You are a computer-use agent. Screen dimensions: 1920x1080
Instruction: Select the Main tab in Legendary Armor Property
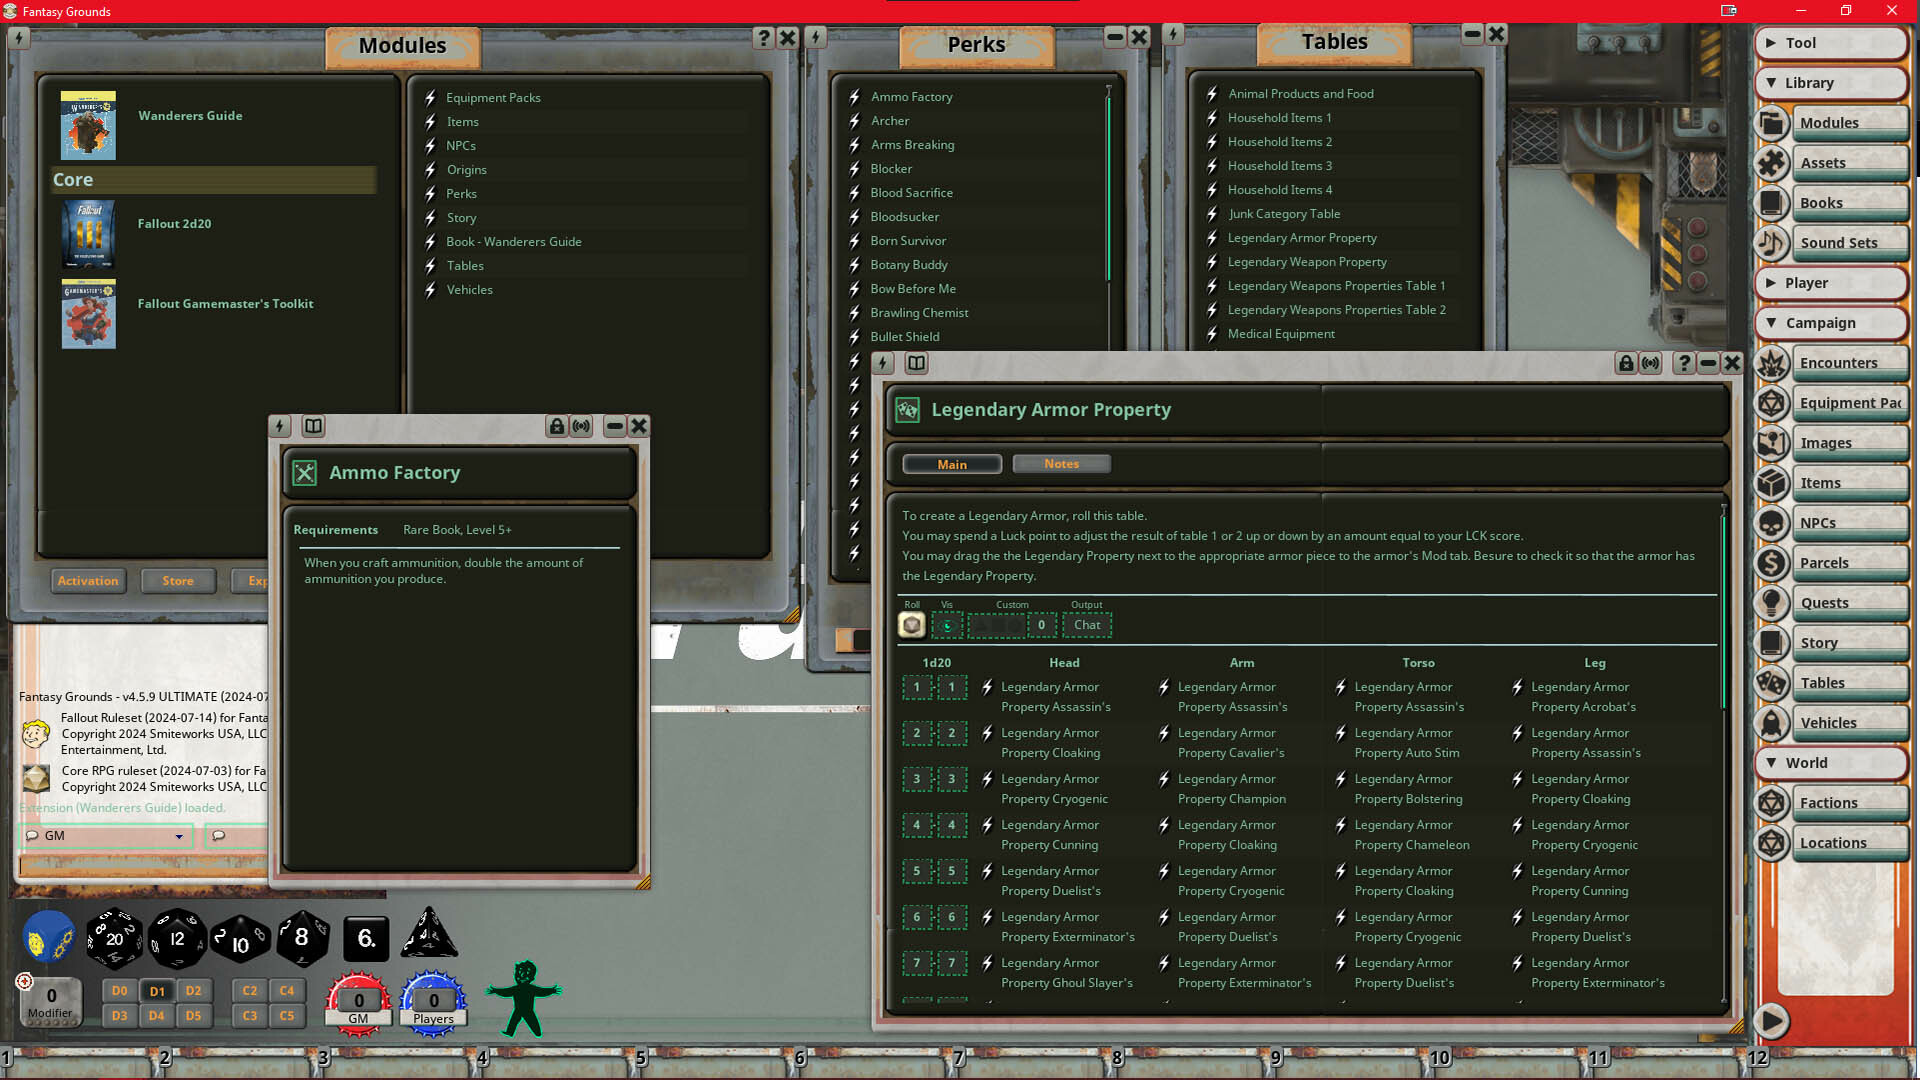click(x=951, y=463)
